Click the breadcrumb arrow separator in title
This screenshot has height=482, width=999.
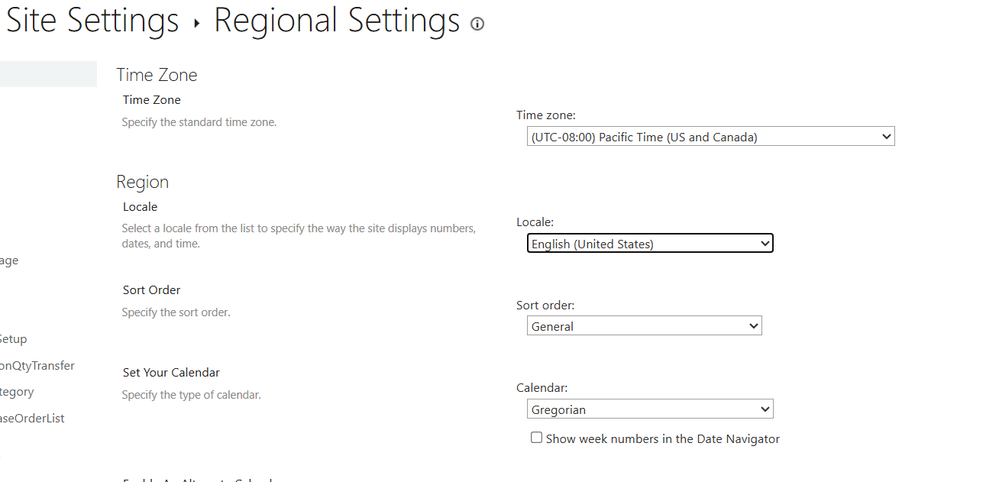tap(196, 23)
